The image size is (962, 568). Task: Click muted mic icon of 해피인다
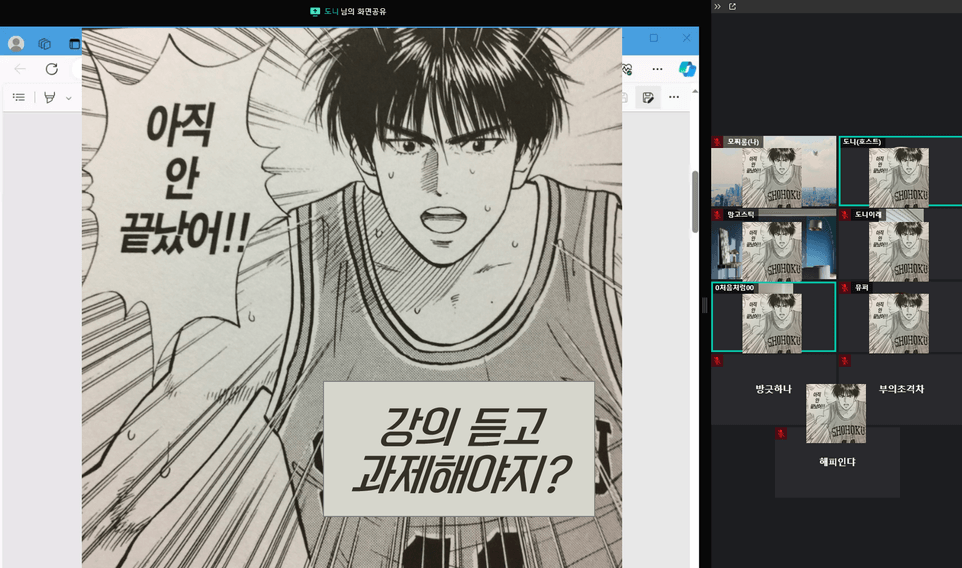point(780,434)
